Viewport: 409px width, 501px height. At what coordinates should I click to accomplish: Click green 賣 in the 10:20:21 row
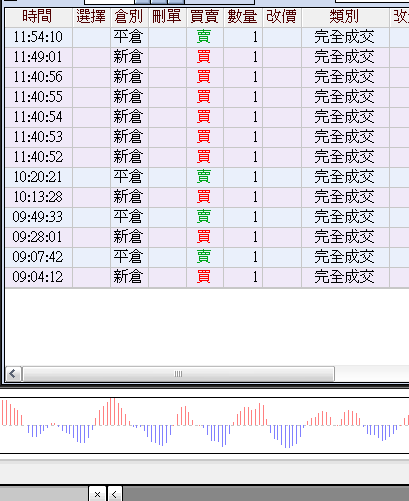(204, 177)
